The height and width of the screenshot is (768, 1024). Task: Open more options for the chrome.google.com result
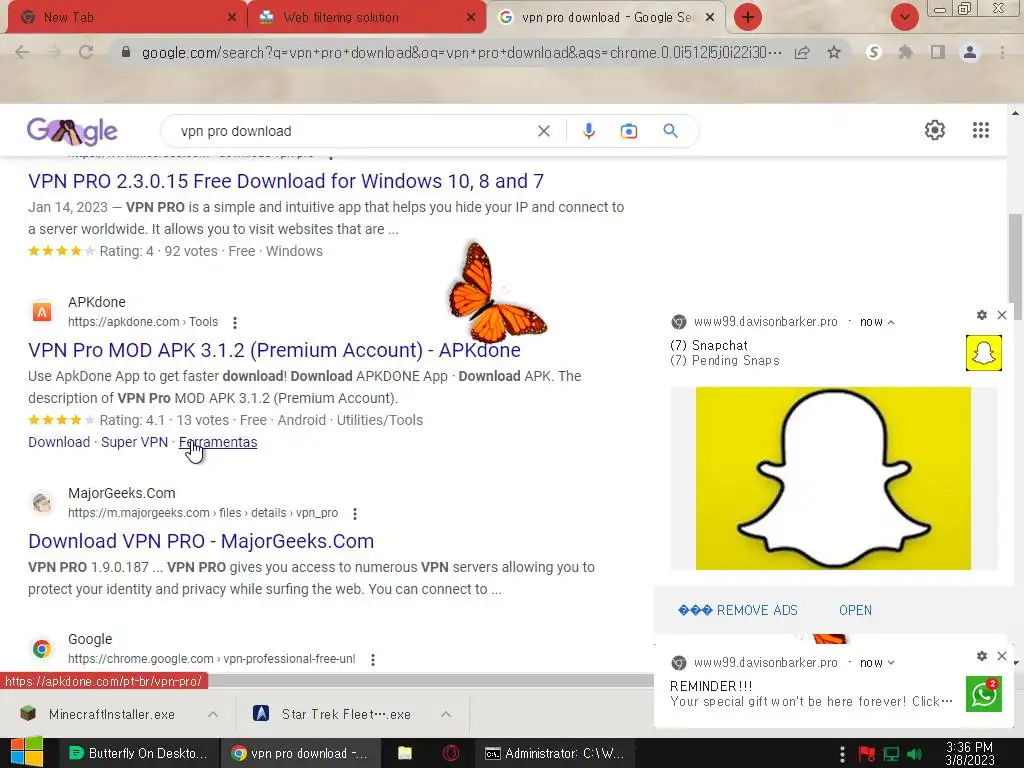pyautogui.click(x=373, y=660)
